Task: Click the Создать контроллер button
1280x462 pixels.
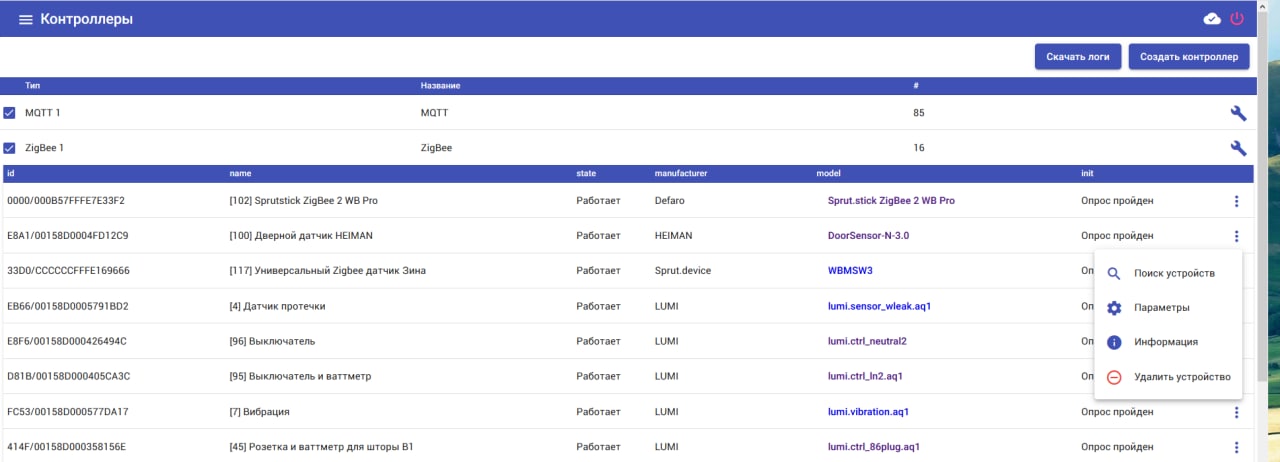Action: [1189, 57]
